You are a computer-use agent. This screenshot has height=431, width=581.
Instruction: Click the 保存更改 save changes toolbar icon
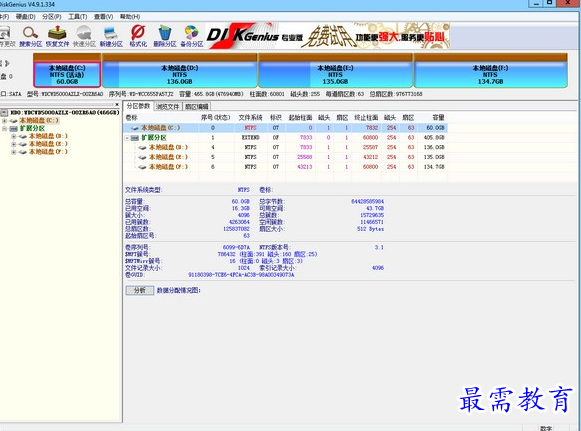point(5,33)
